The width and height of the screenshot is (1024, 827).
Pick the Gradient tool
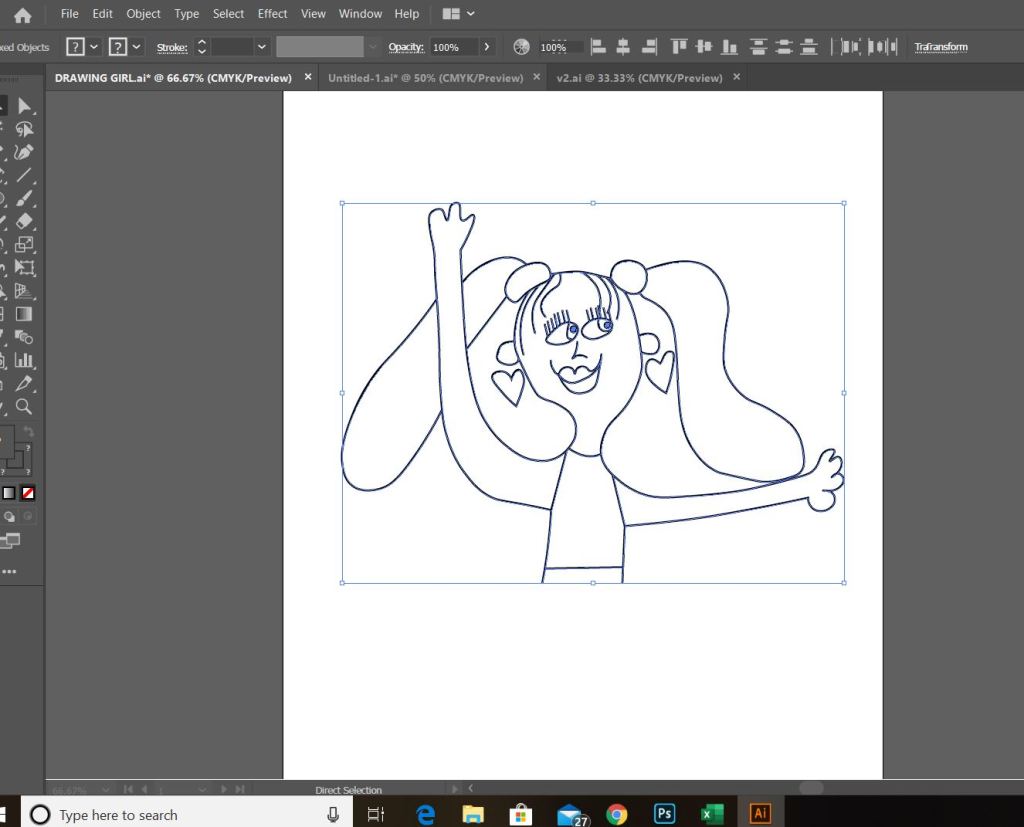coord(25,314)
